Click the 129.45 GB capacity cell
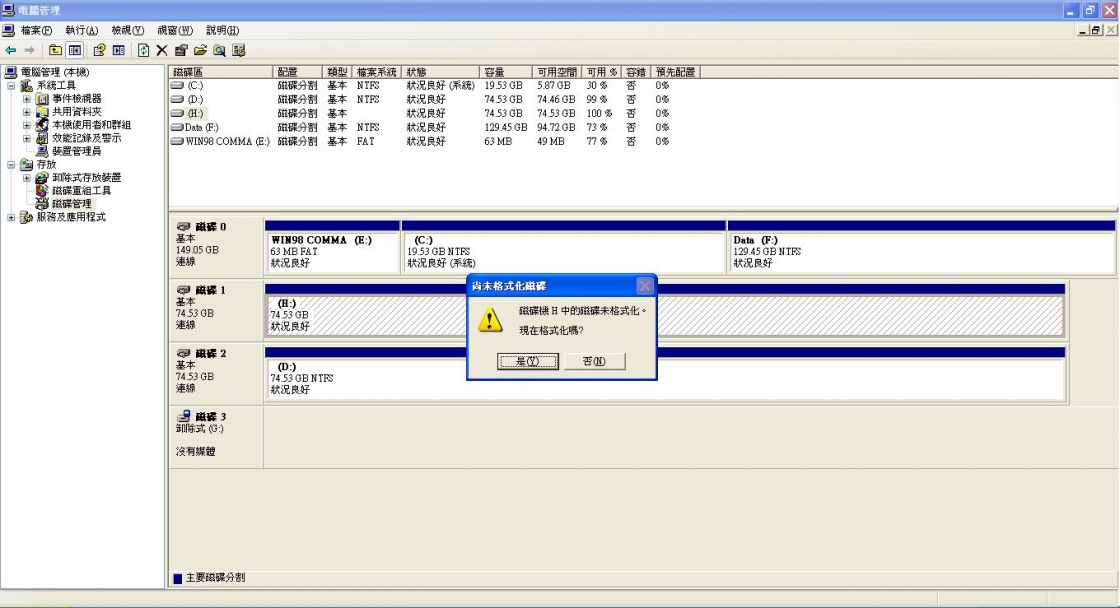 click(x=506, y=127)
